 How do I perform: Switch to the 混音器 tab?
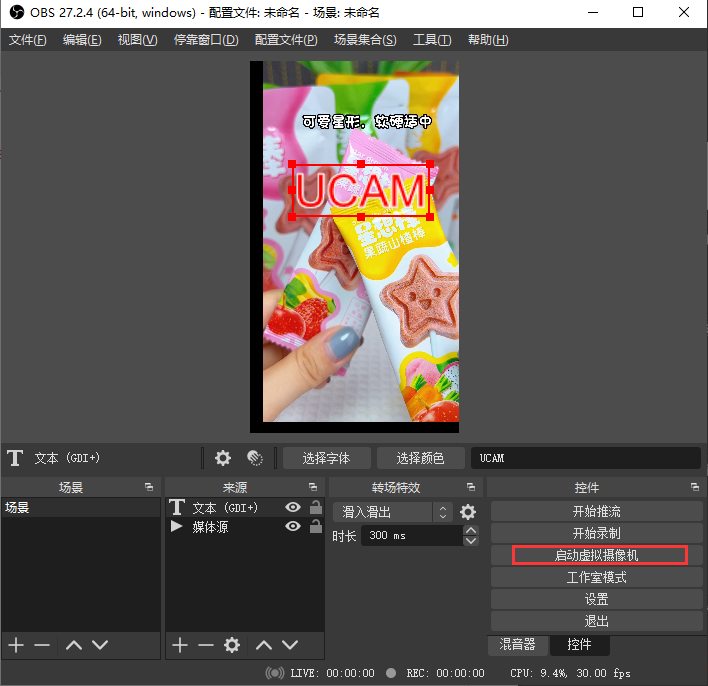517,645
